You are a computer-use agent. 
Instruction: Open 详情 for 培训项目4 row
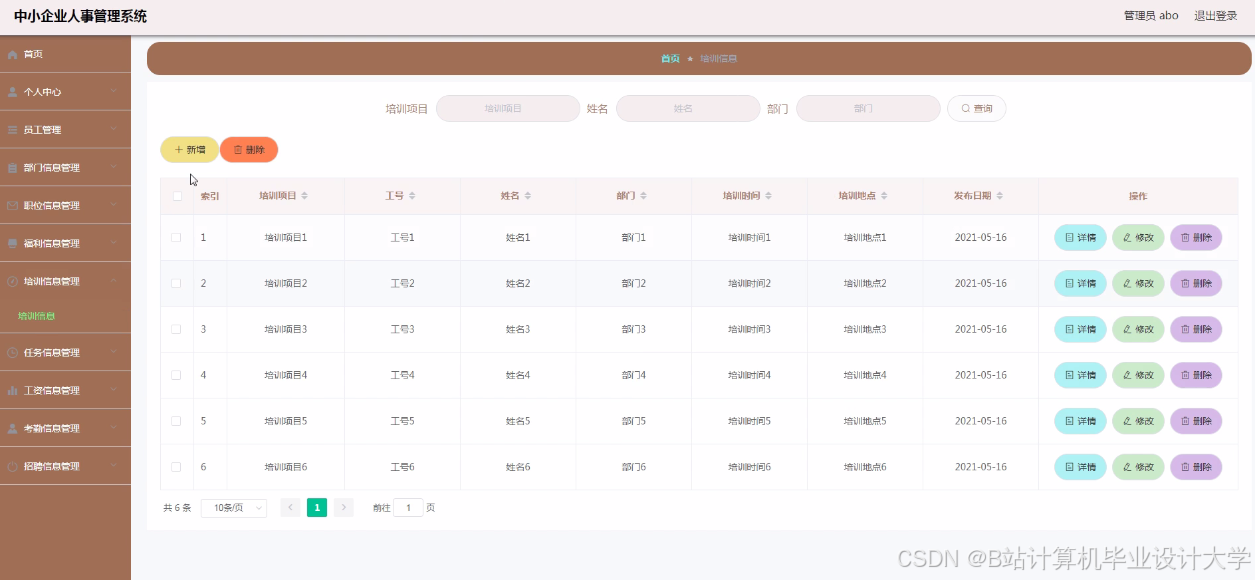pos(1080,375)
